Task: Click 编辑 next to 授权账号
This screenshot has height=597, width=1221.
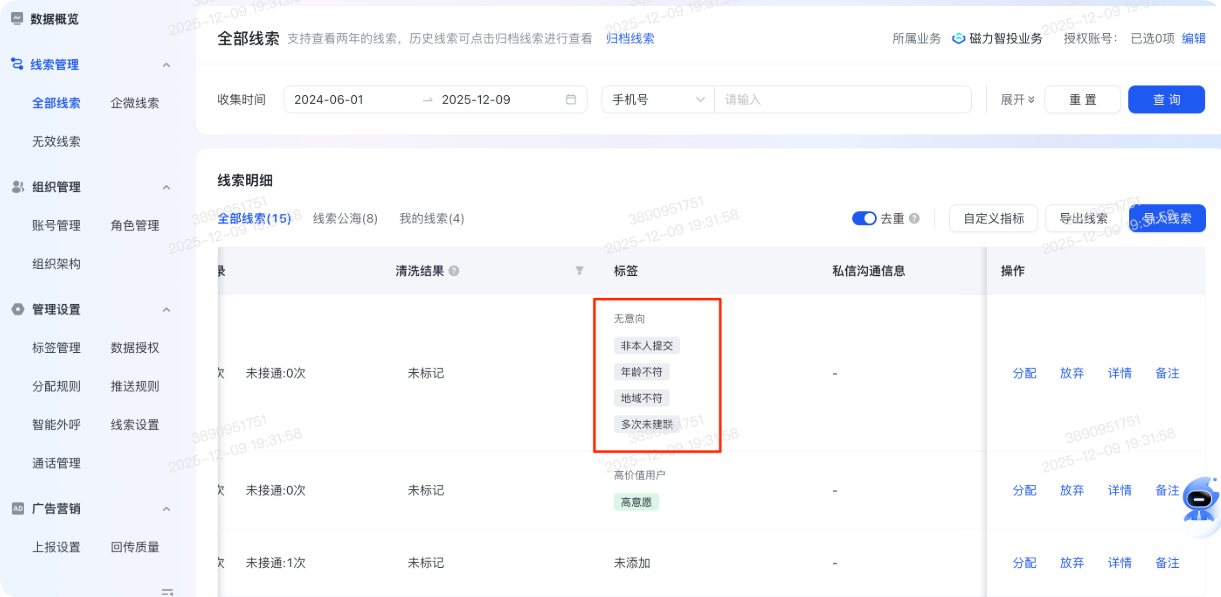Action: [x=1194, y=39]
